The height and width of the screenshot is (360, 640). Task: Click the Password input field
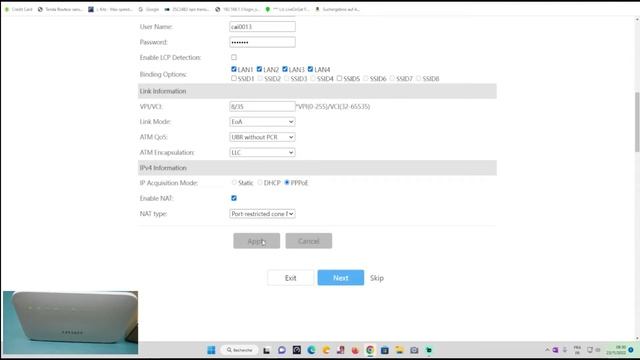[x=262, y=42]
